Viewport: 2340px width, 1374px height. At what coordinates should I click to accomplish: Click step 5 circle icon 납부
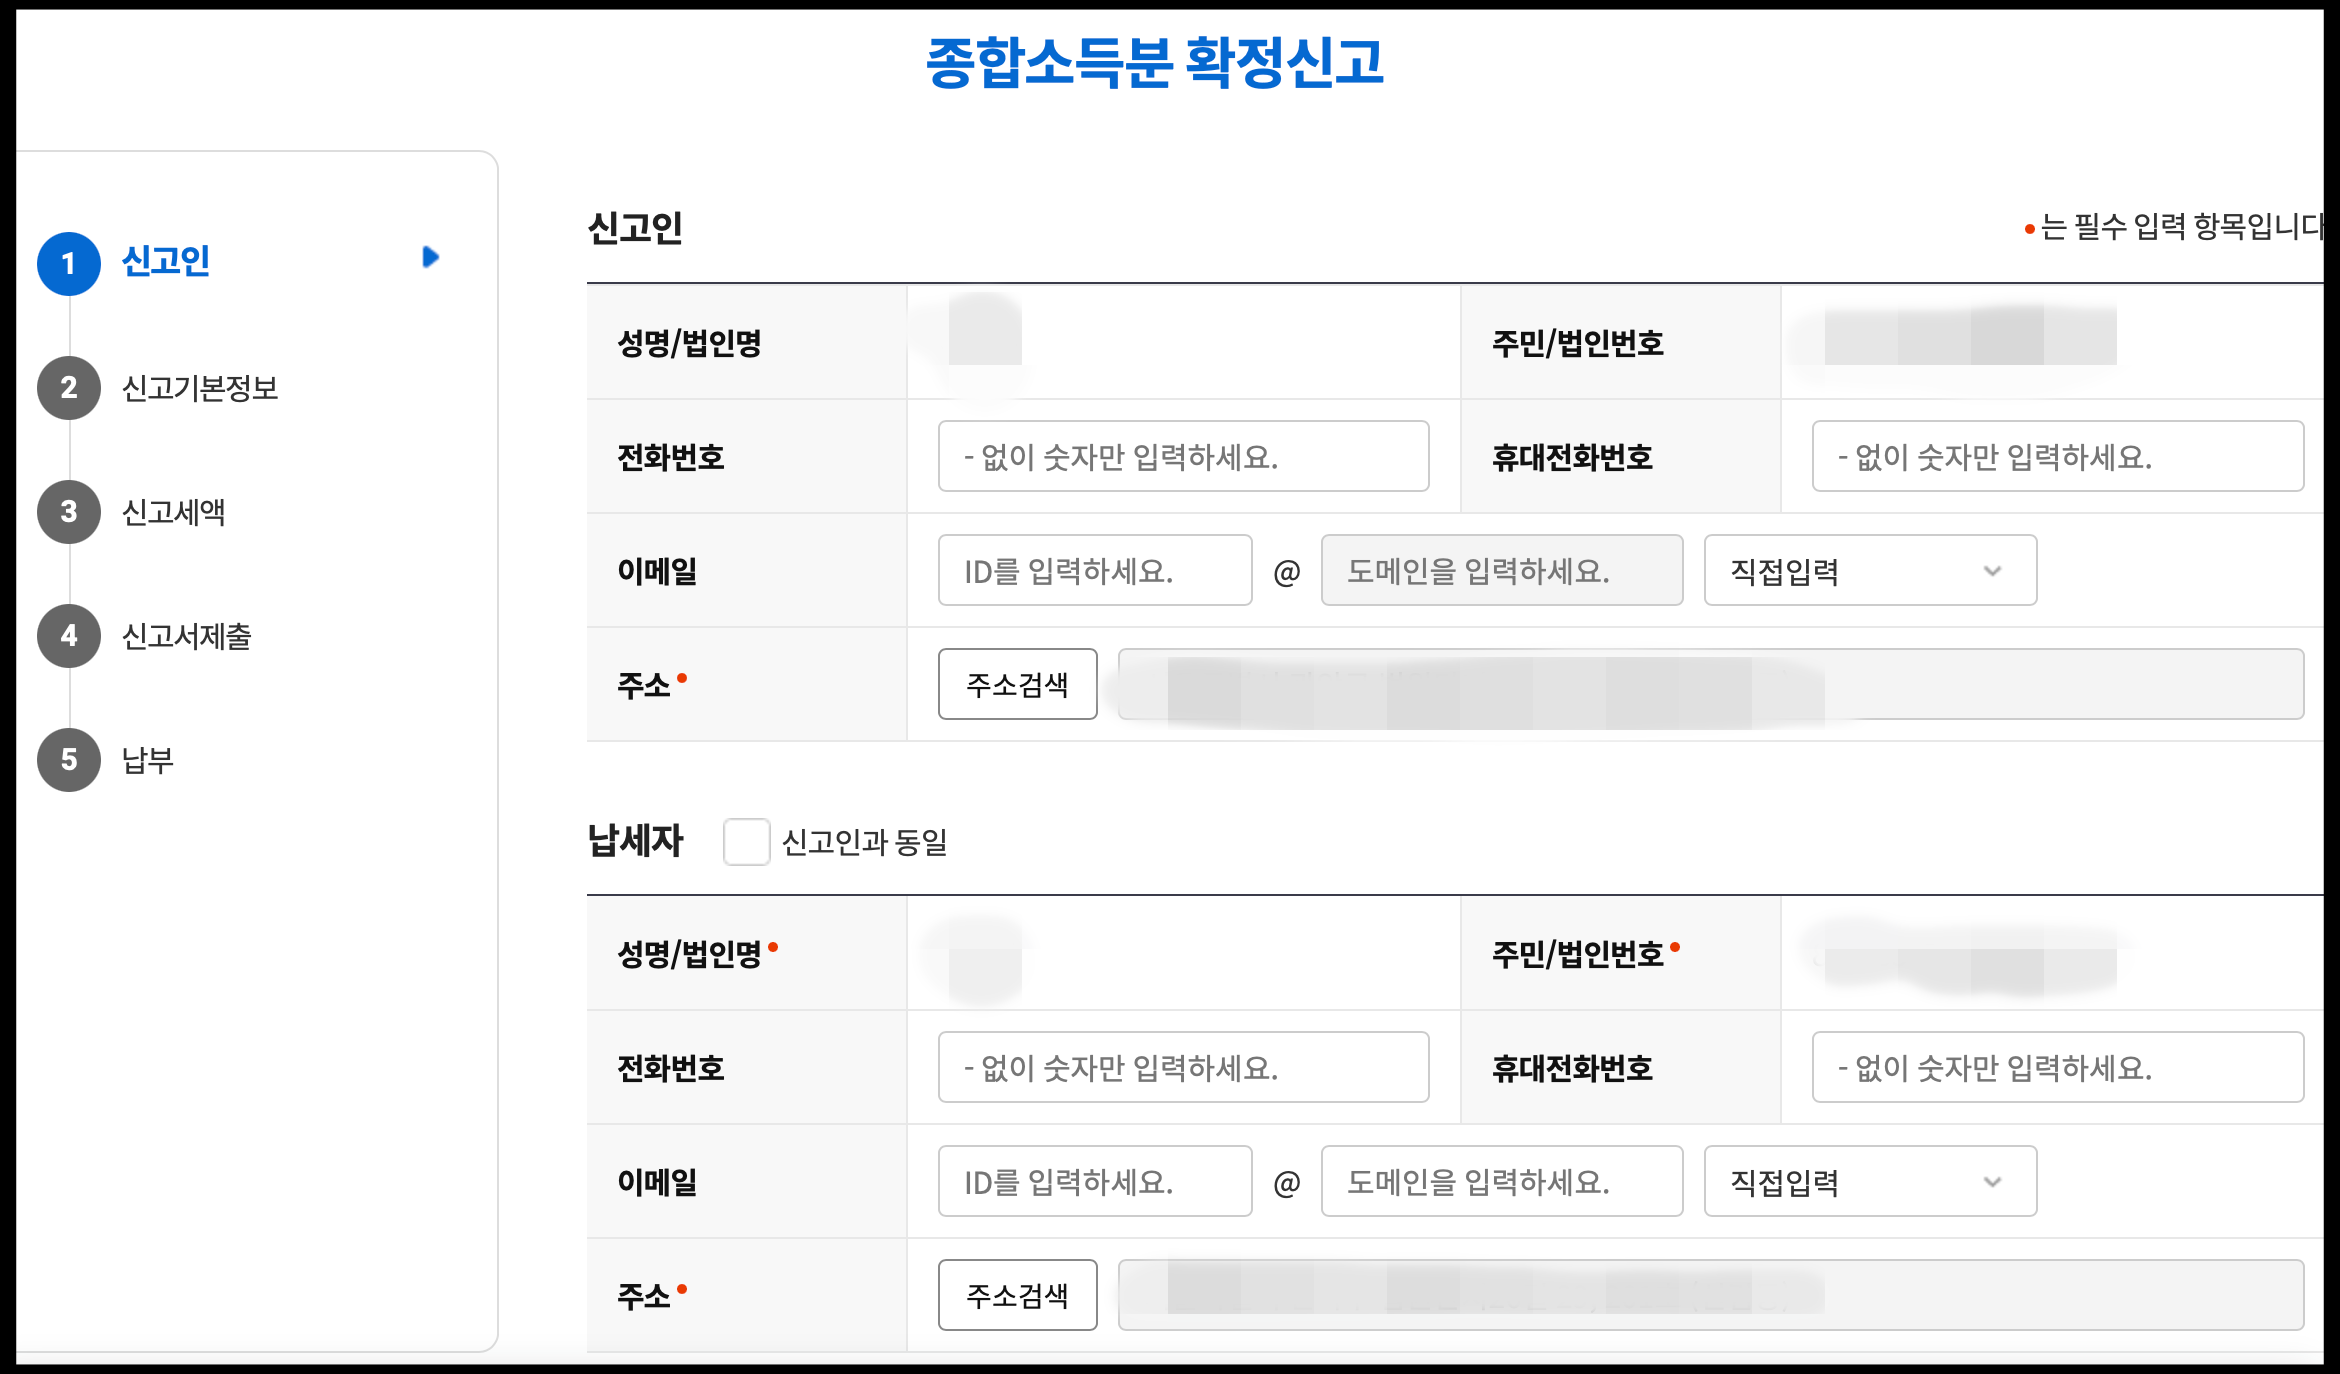[x=68, y=759]
